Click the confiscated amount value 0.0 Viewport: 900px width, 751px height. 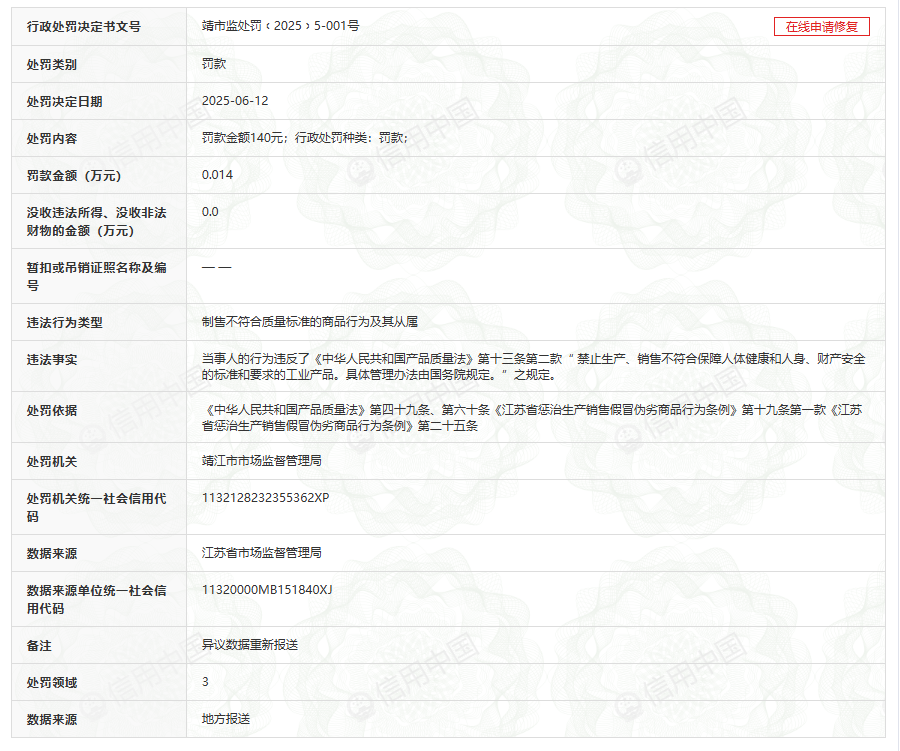click(x=210, y=212)
